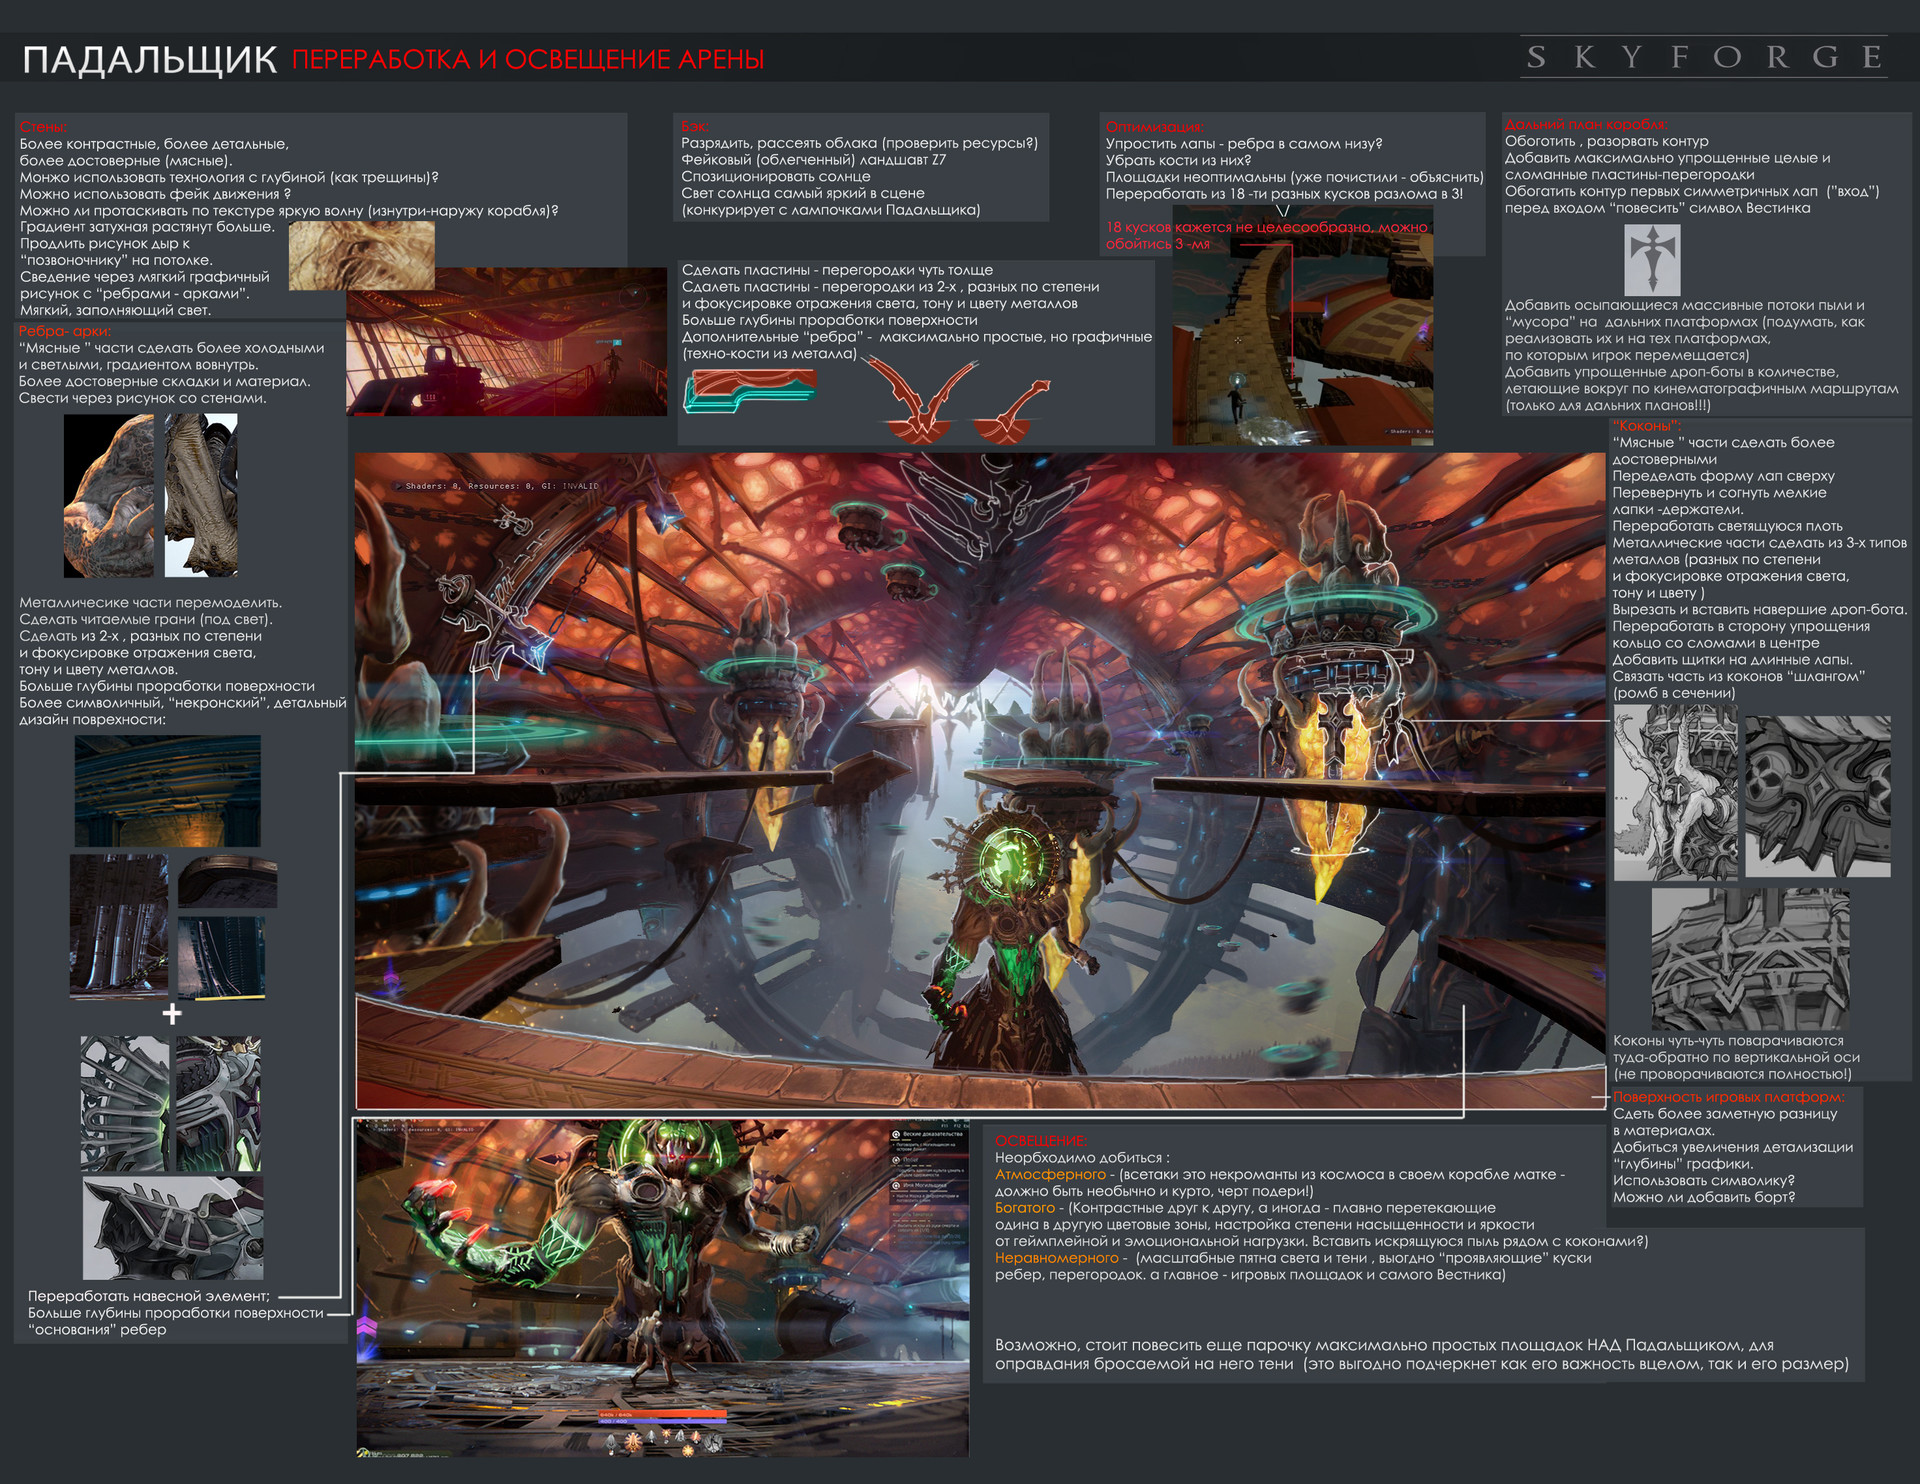Click the 'Поверхность игровых платформ:' heading

[x=1729, y=1097]
